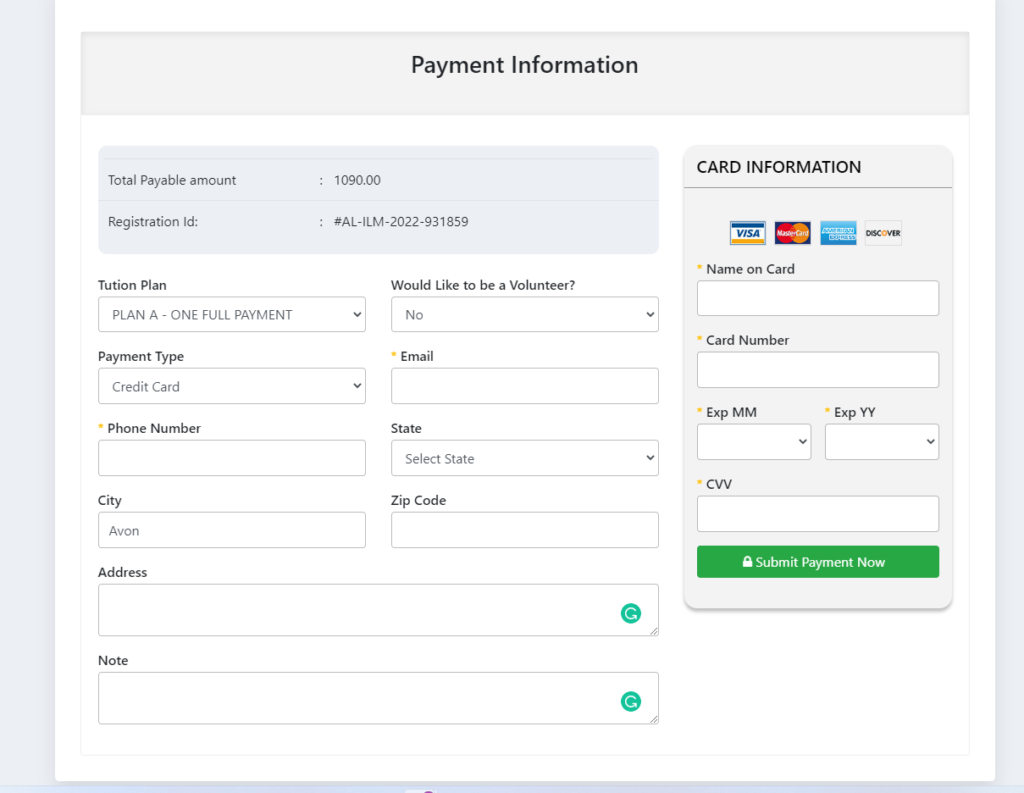Choose a state from Select State
The image size is (1024, 793).
(524, 458)
